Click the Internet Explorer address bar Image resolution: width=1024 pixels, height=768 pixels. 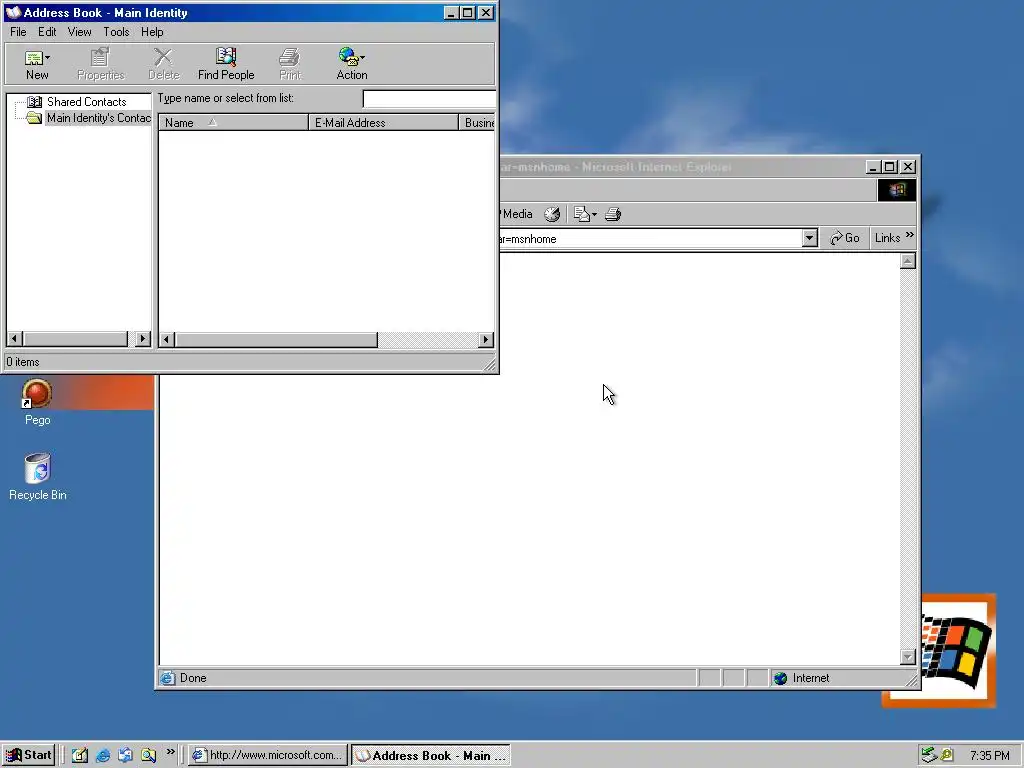click(x=650, y=239)
